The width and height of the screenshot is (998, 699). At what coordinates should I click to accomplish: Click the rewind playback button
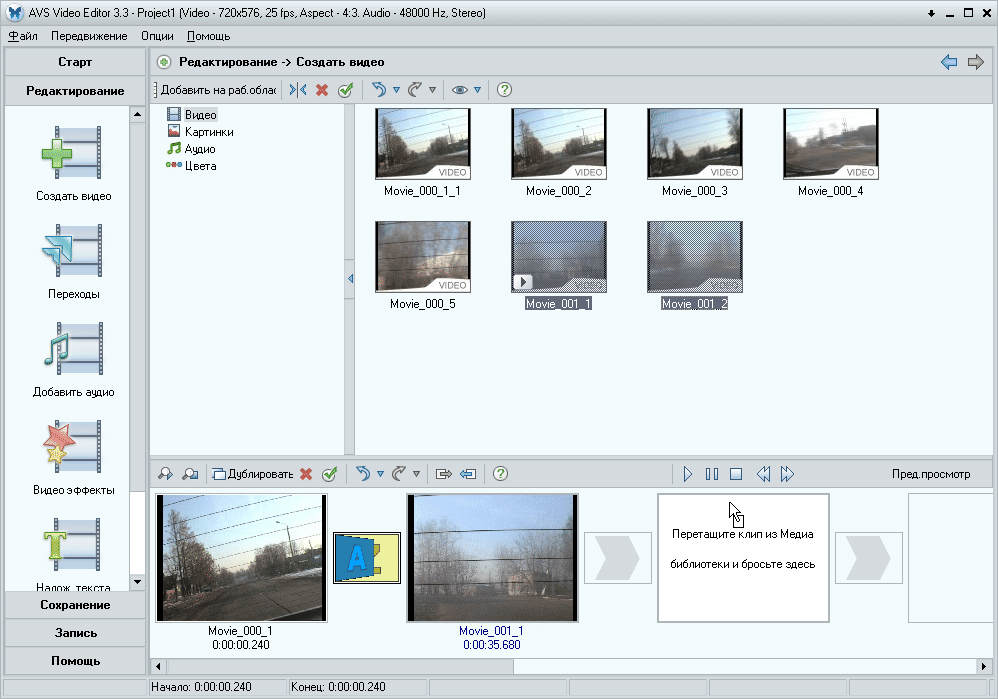pos(763,474)
